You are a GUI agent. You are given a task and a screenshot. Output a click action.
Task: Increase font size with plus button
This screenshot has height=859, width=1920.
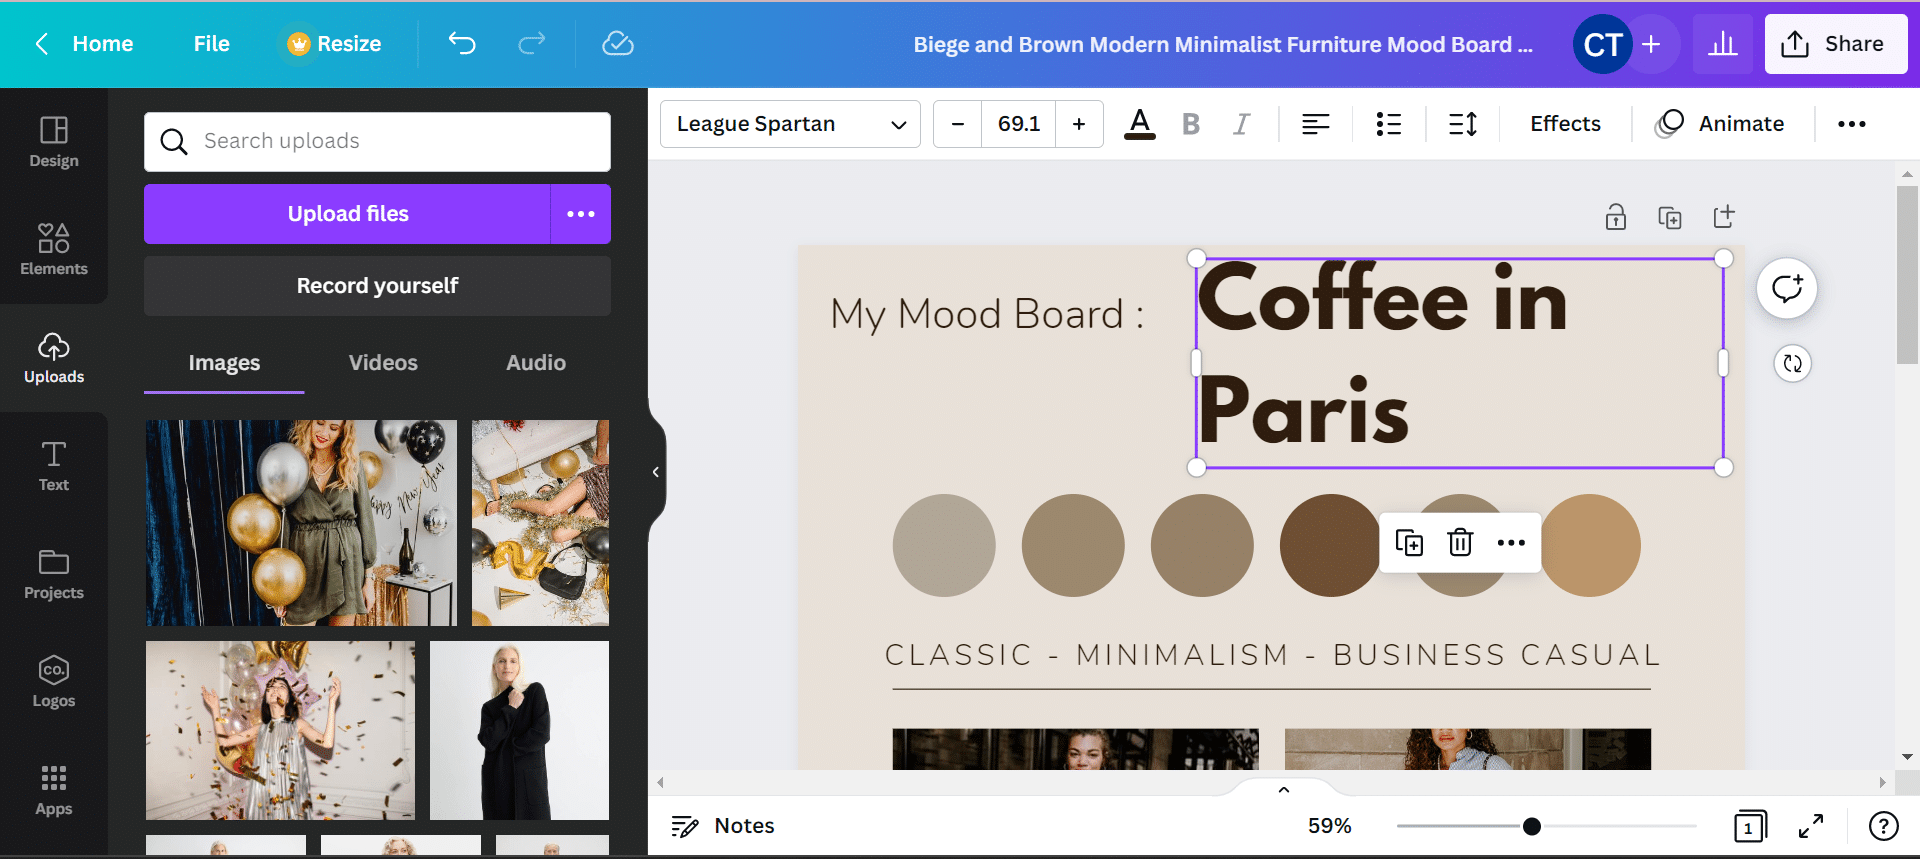1079,124
